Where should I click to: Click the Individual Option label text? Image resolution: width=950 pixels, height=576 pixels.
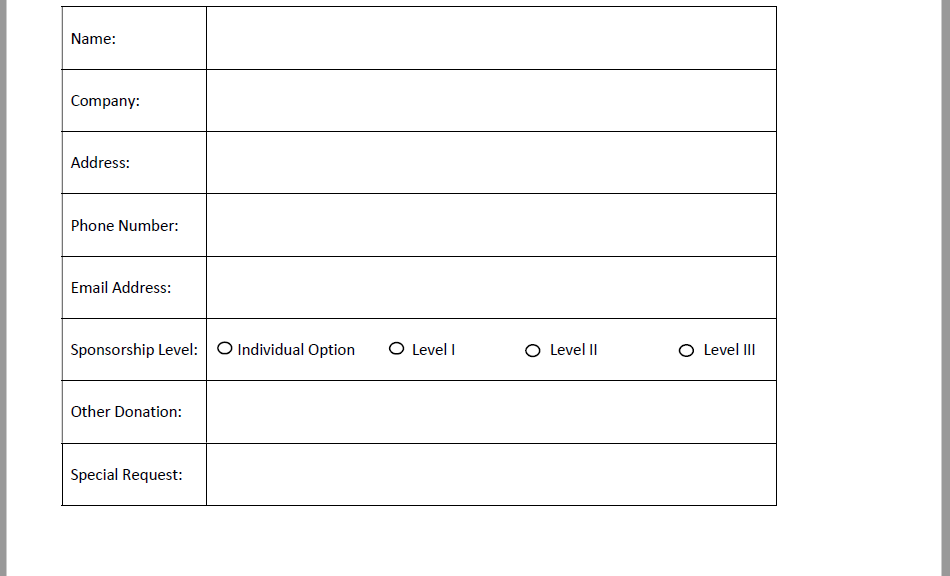point(296,350)
